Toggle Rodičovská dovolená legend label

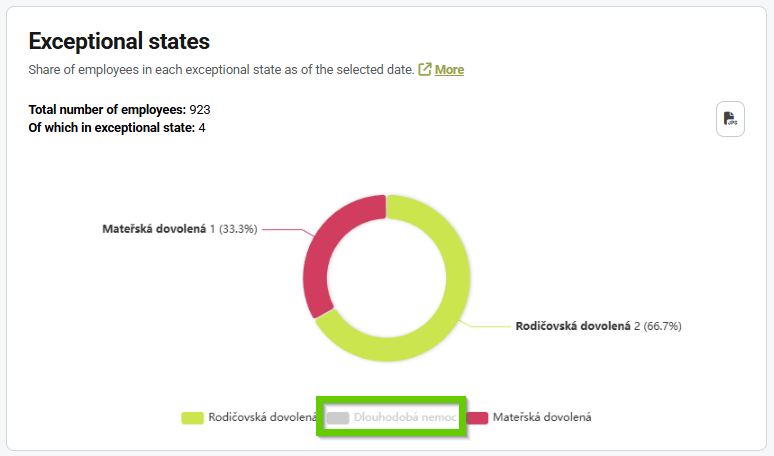pos(263,417)
